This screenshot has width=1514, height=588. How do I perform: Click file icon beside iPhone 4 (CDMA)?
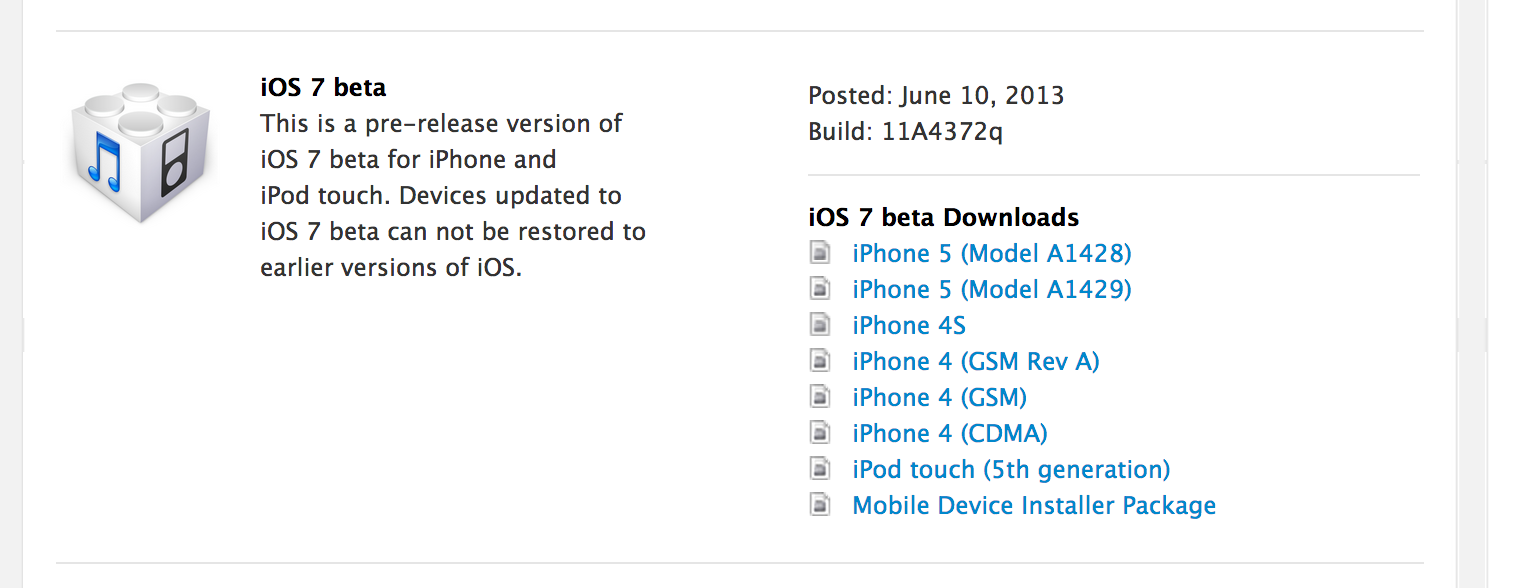820,433
